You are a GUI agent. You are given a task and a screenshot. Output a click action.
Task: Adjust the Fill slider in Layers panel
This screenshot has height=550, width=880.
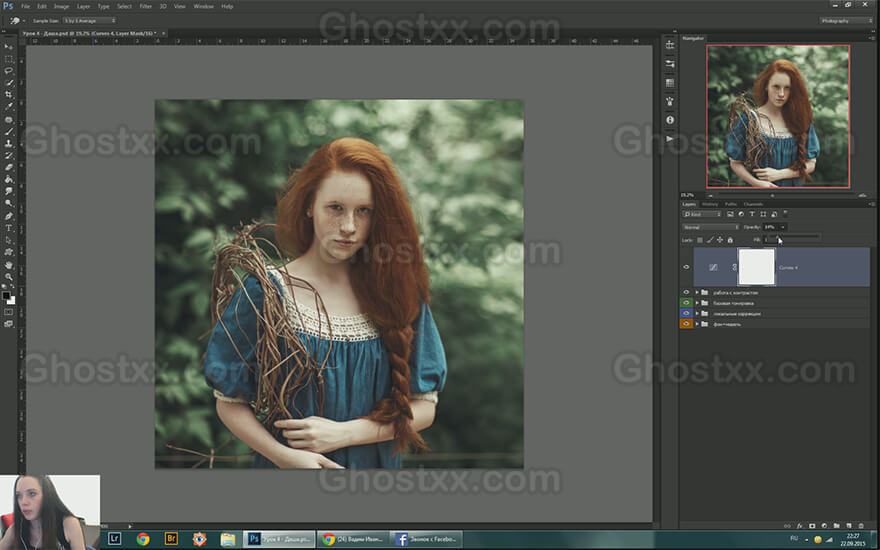pos(795,236)
